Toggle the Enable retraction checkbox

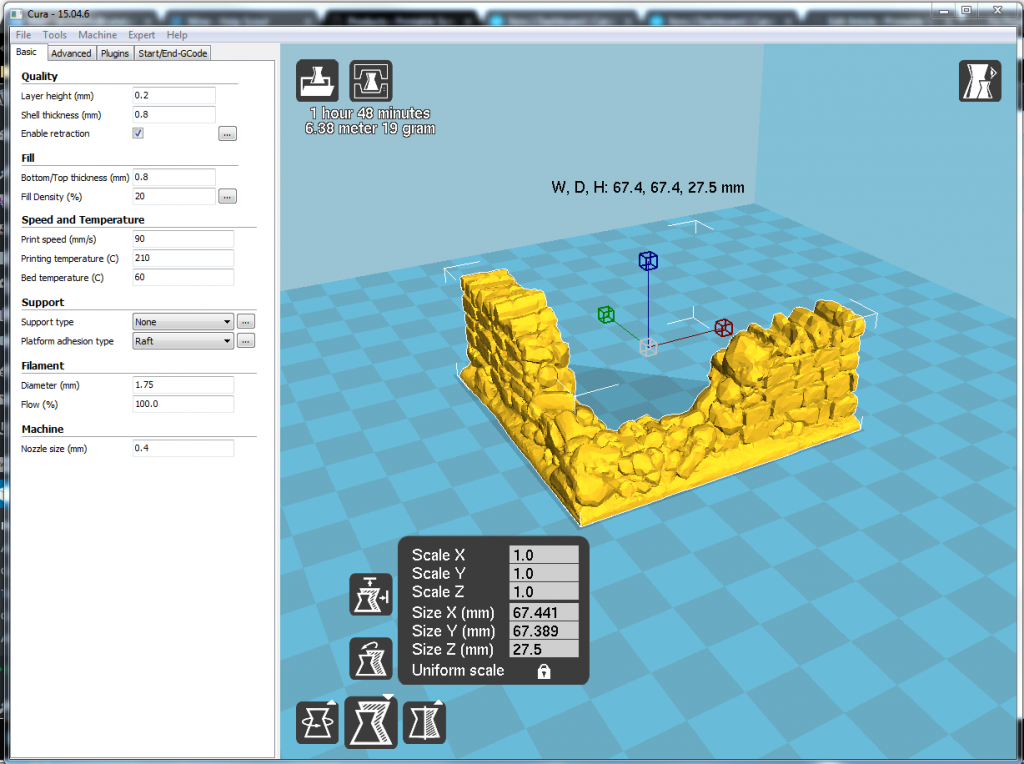click(138, 133)
